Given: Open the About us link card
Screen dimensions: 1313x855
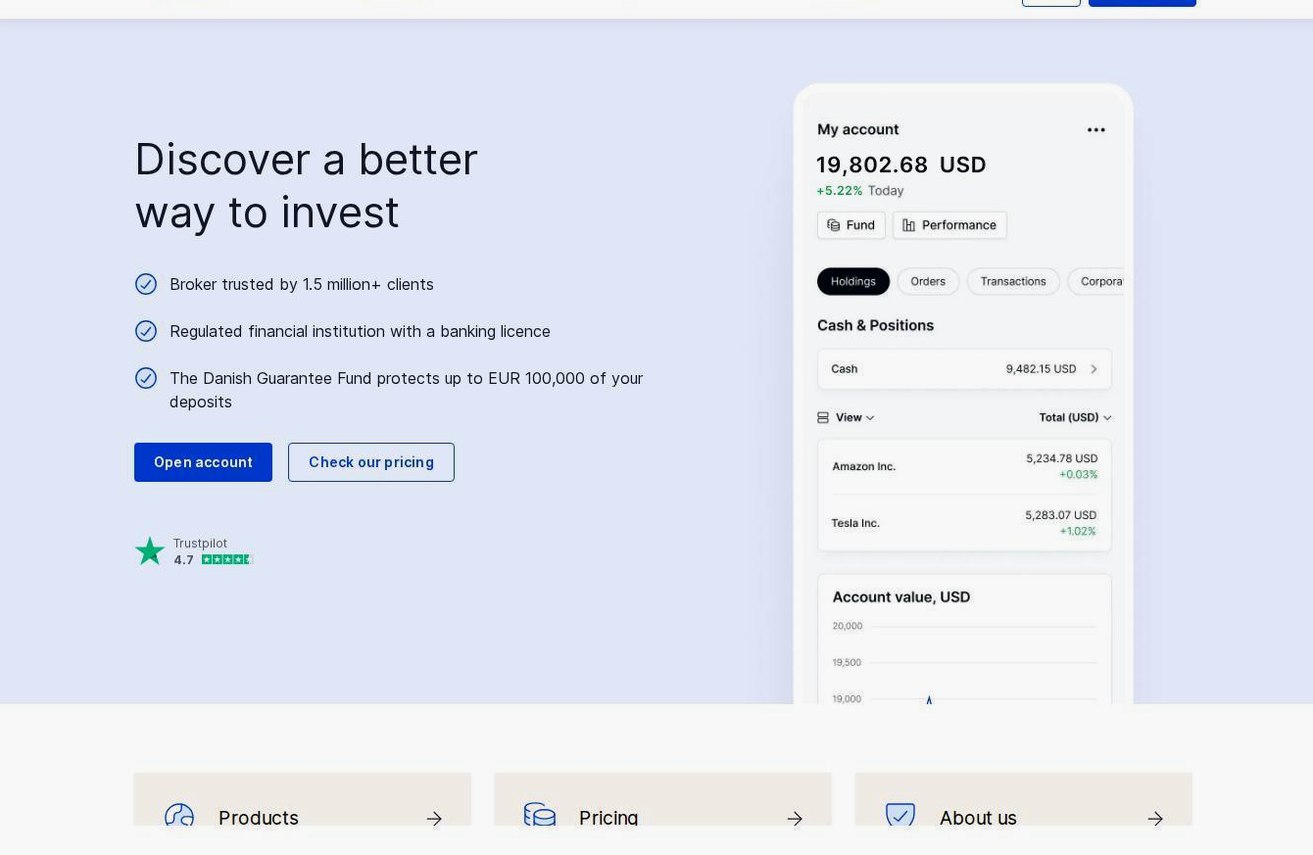Looking at the screenshot, I should [x=1023, y=799].
